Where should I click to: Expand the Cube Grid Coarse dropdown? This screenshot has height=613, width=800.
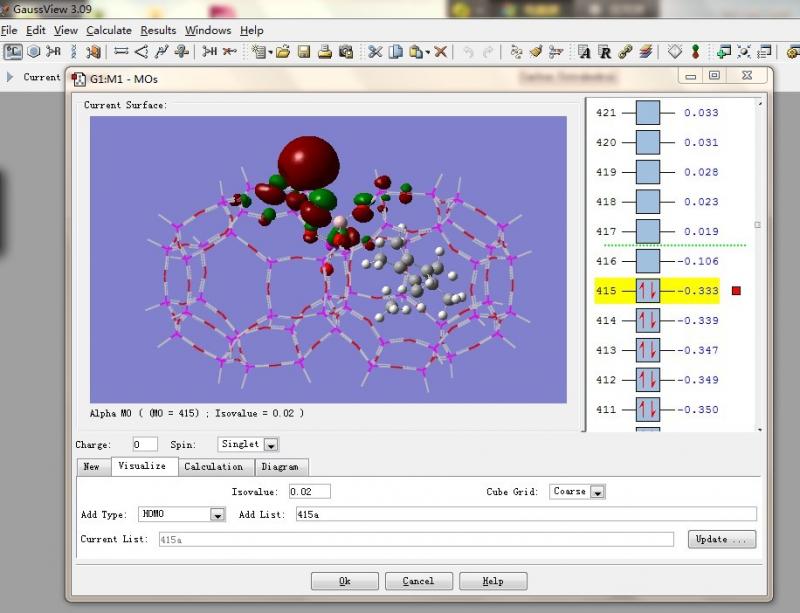pyautogui.click(x=597, y=492)
